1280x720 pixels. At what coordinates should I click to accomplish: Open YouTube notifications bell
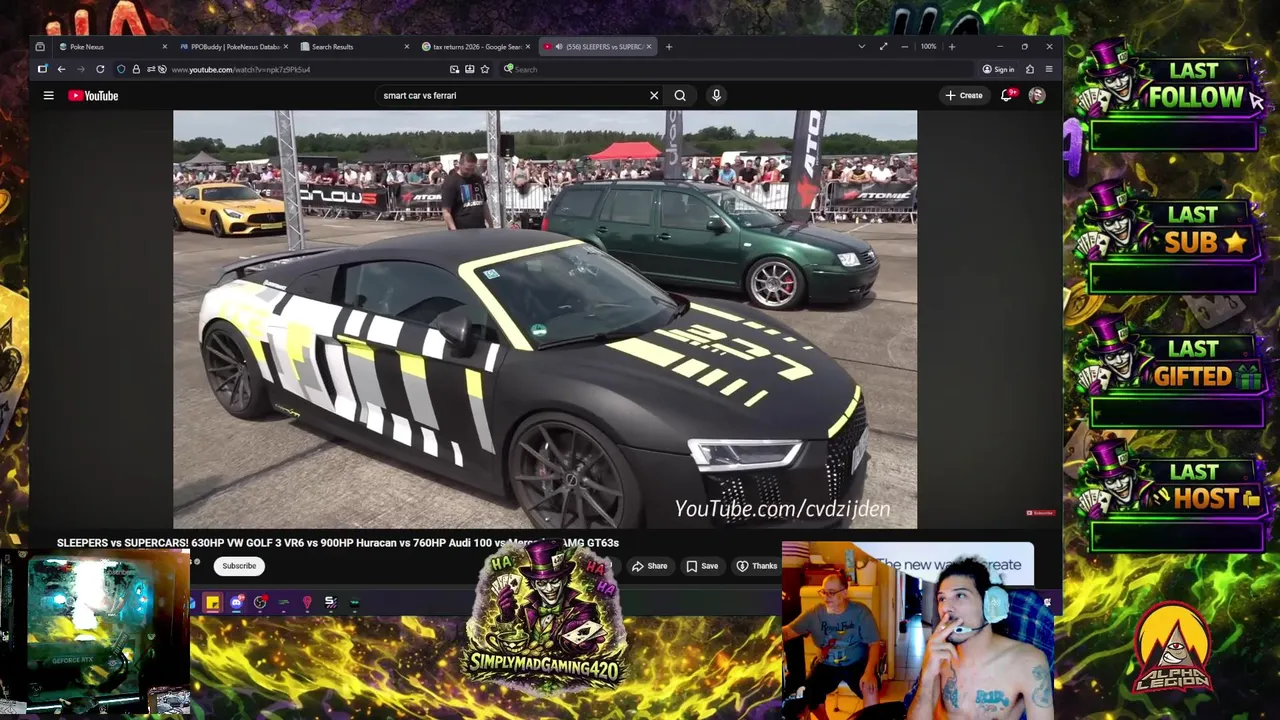pos(1007,95)
